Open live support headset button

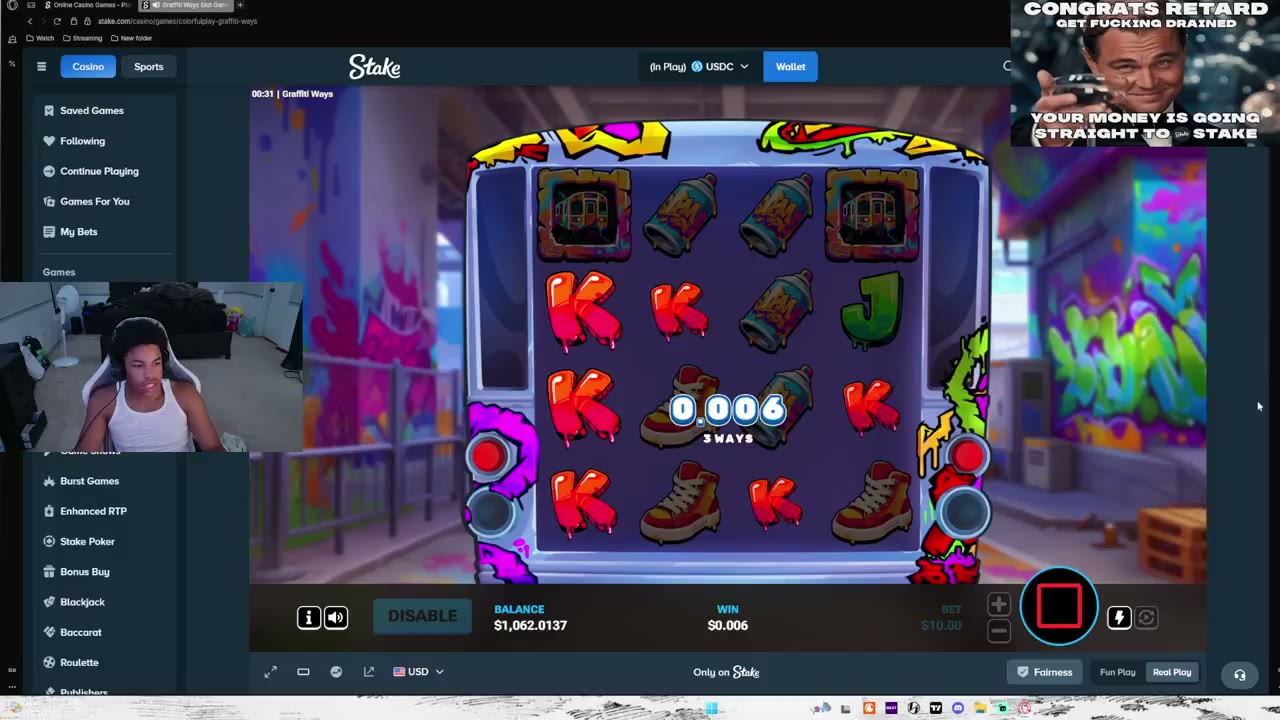(1239, 675)
